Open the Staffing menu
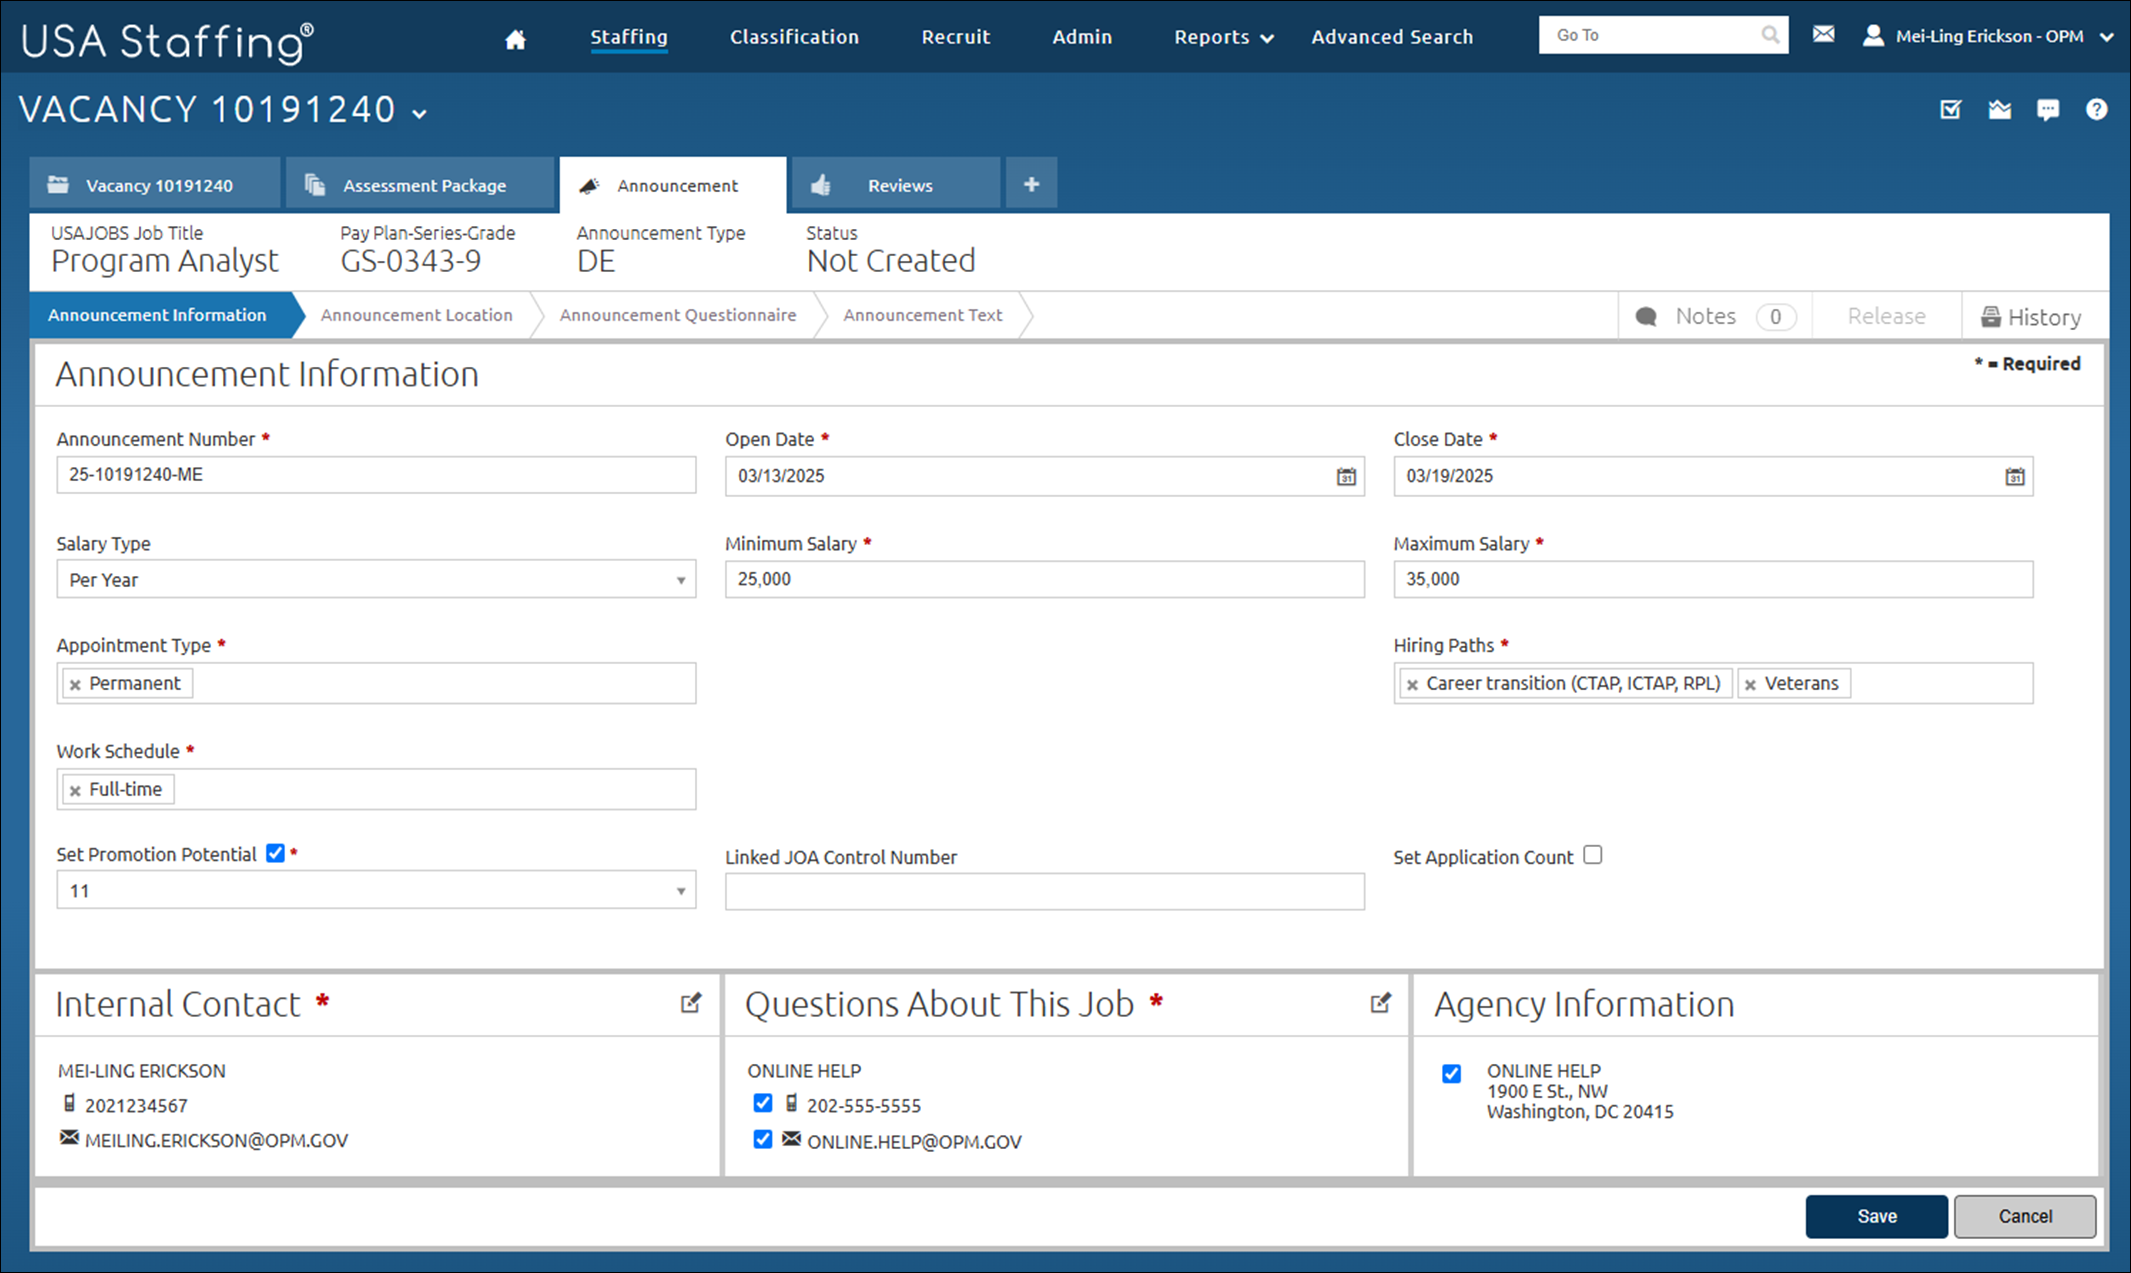This screenshot has width=2131, height=1273. [629, 37]
